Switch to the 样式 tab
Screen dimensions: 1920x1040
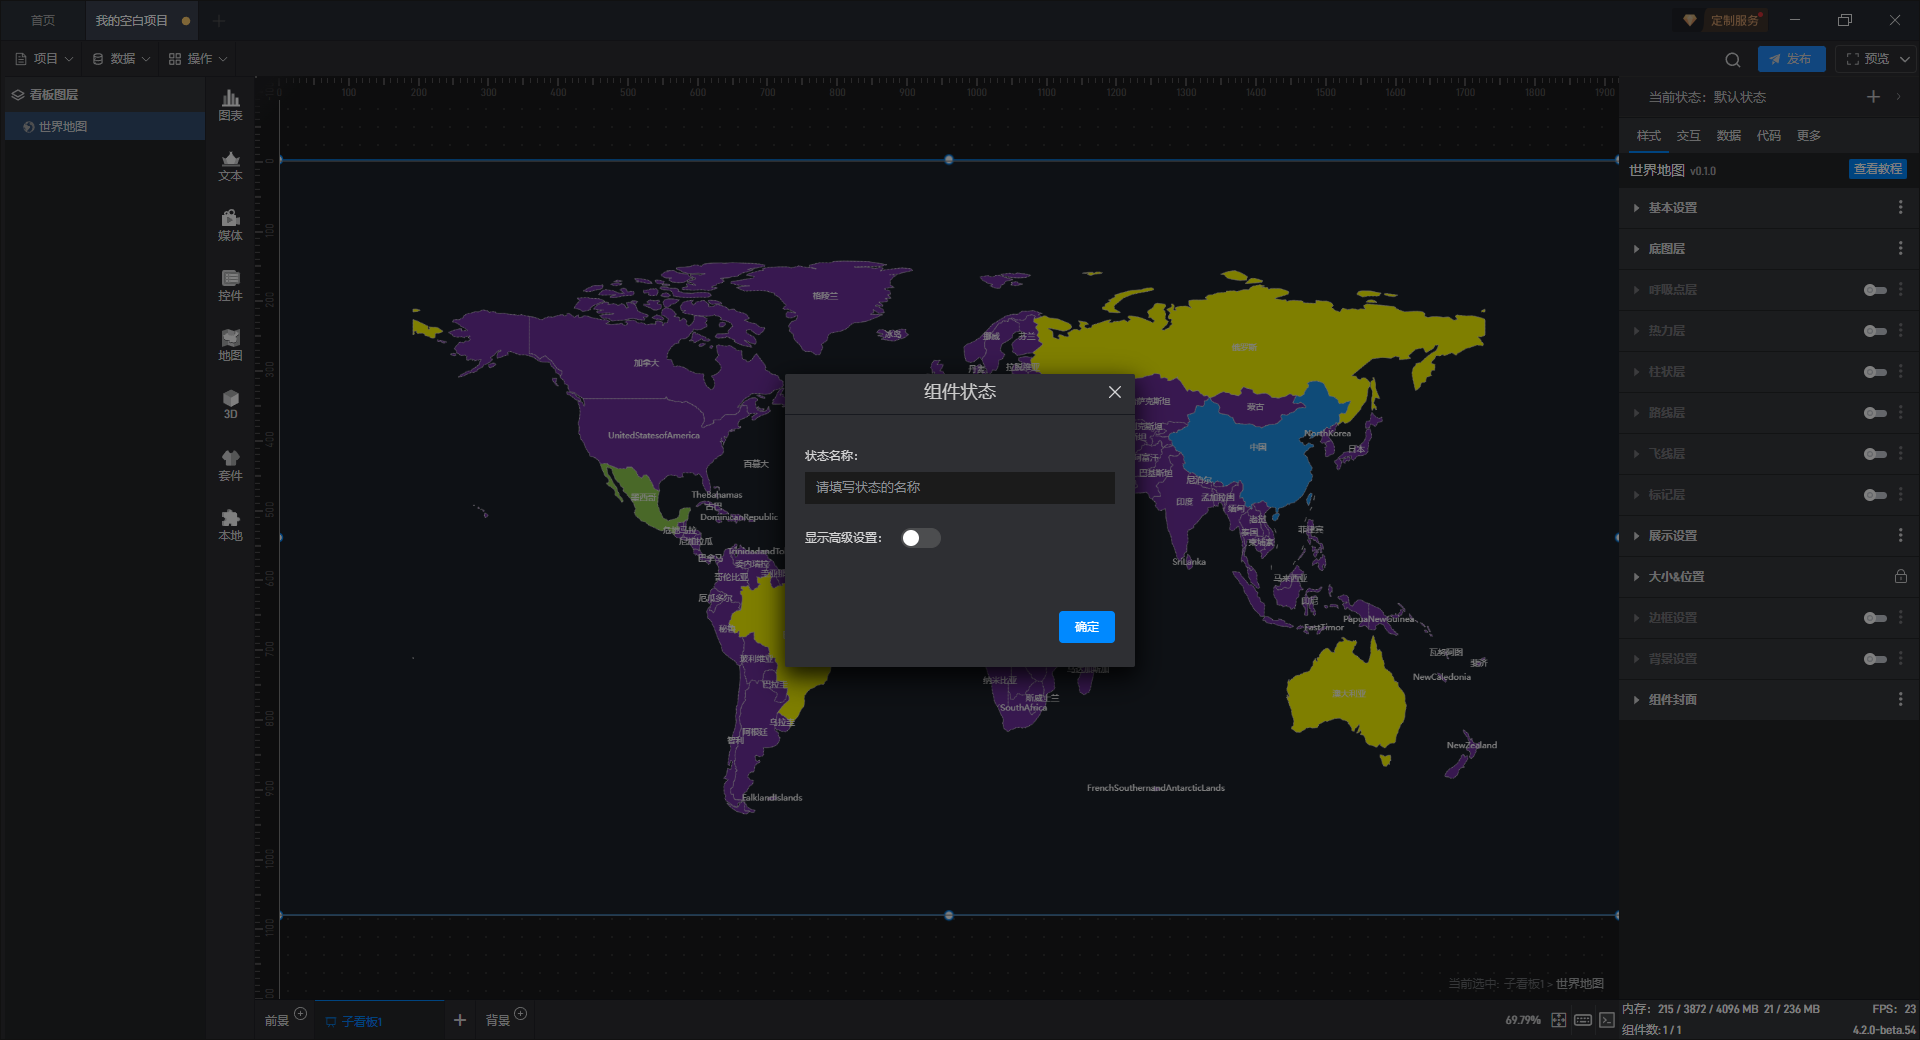click(1648, 135)
